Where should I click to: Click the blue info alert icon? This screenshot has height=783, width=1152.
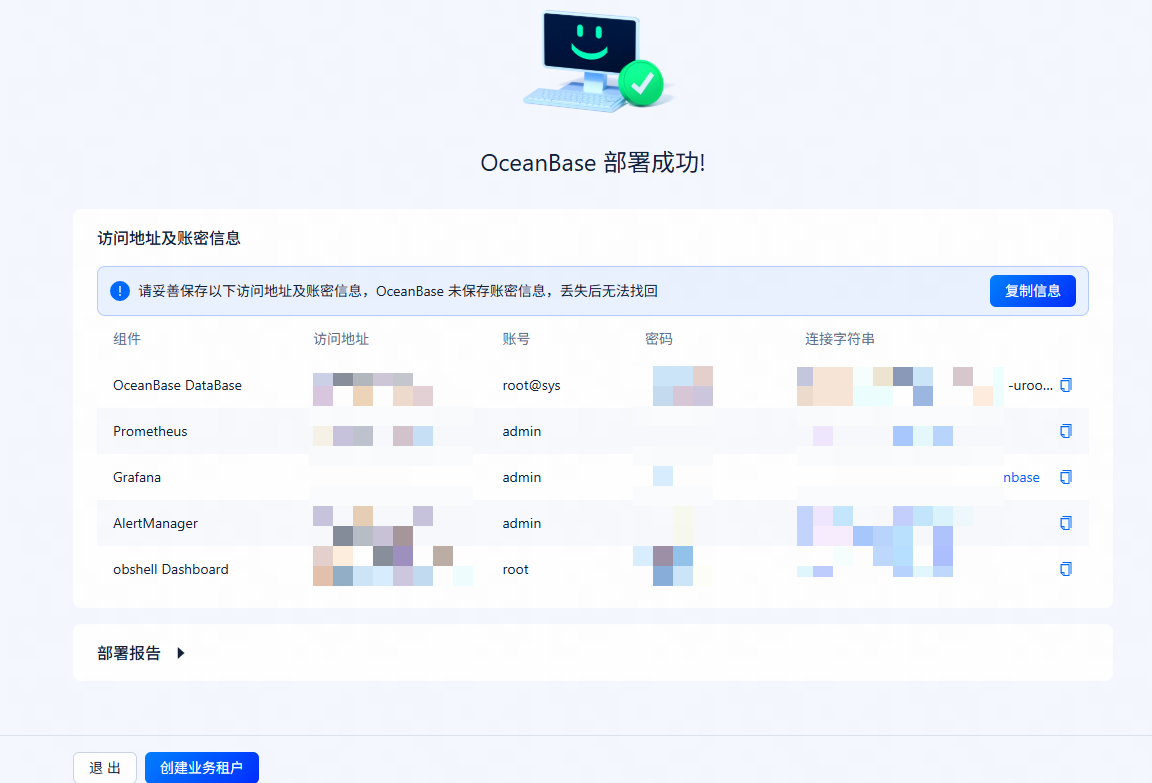(120, 291)
